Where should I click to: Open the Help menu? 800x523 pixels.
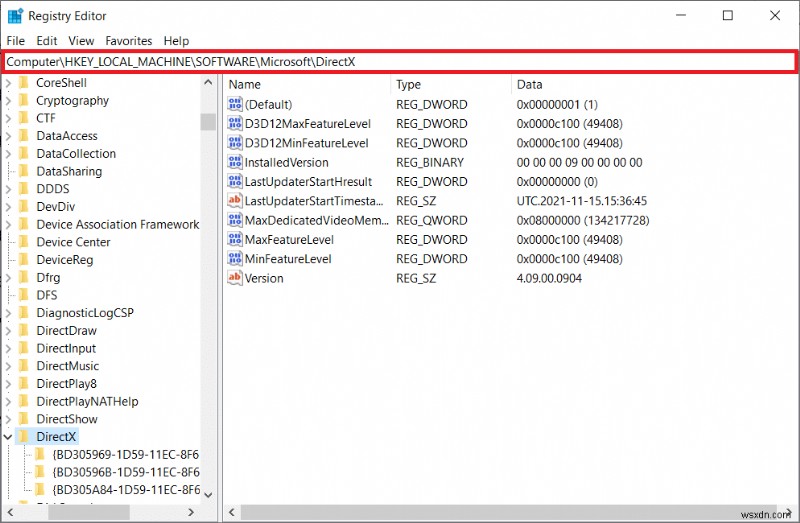point(176,41)
